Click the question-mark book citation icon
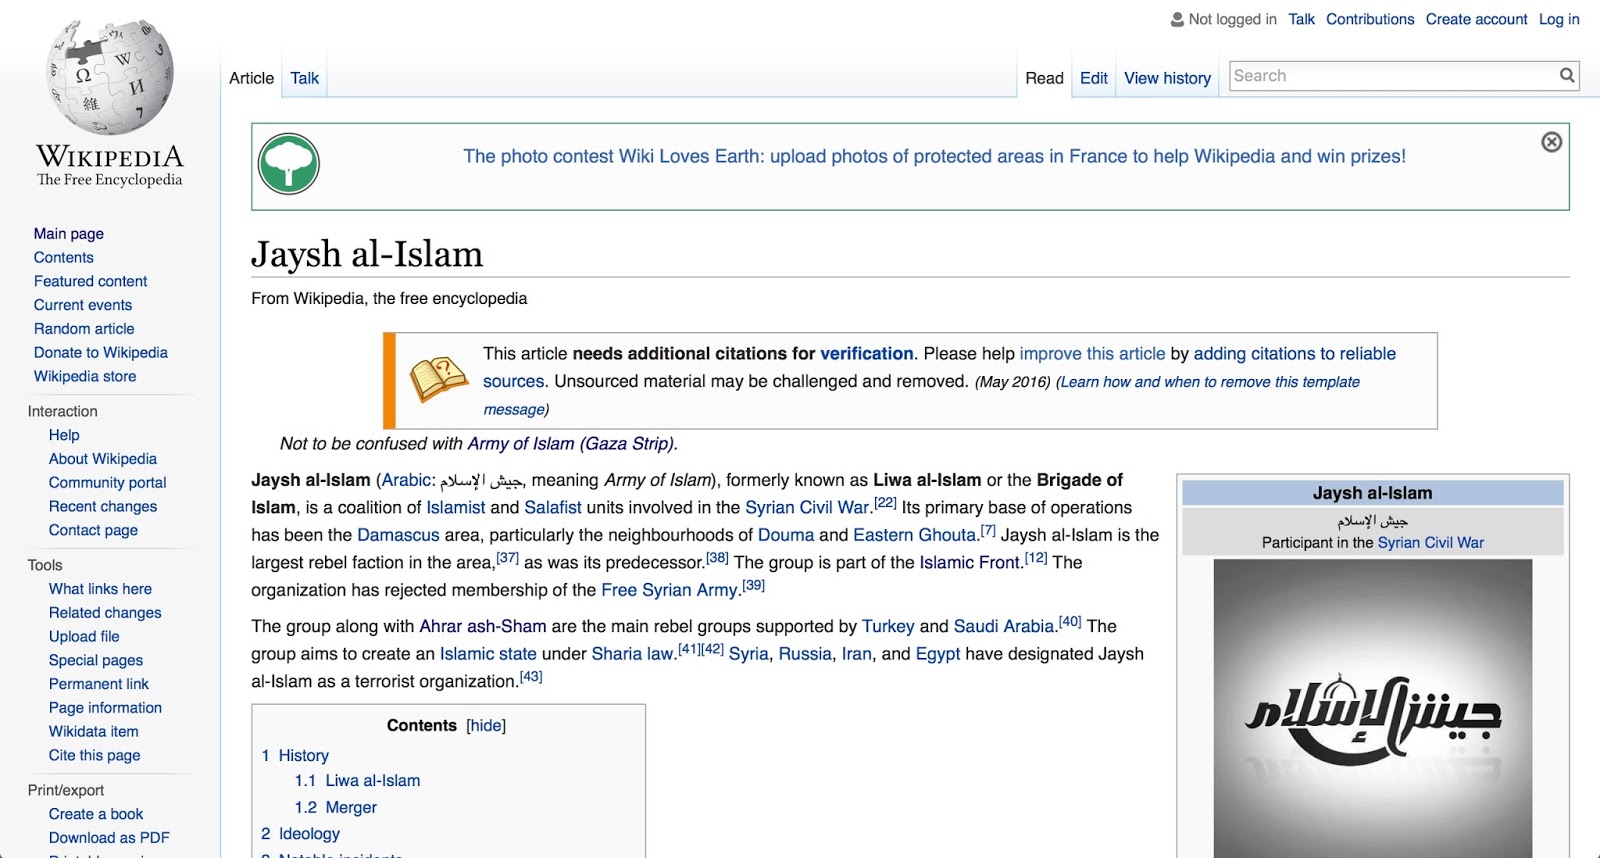Screen dimensions: 1600x858 point(438,380)
